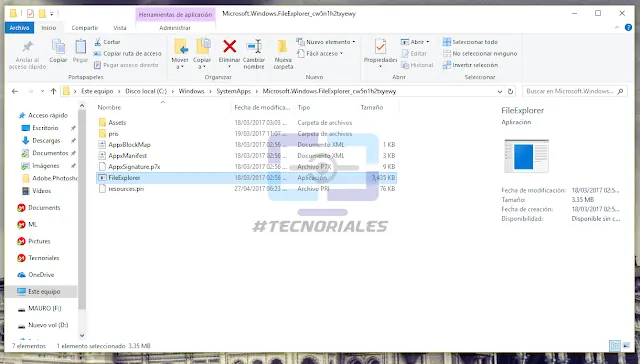Select Descargas in navigation pane
The image size is (640, 364).
pos(46,140)
